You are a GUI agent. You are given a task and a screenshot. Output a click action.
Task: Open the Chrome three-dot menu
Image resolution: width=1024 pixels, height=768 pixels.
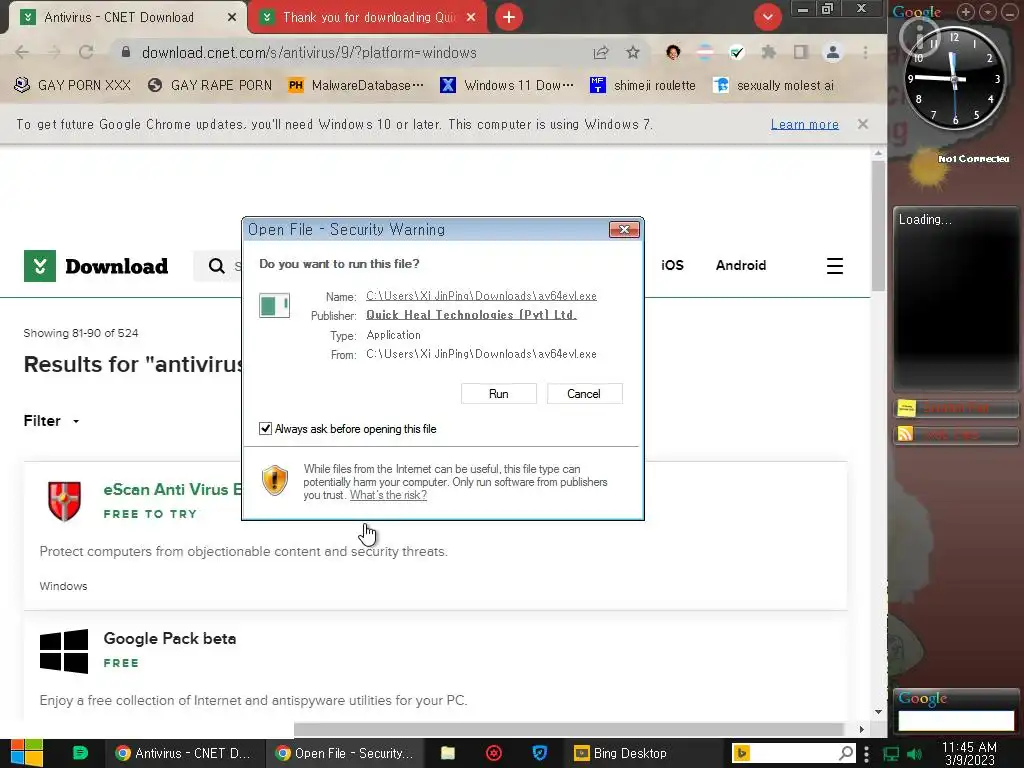click(865, 52)
